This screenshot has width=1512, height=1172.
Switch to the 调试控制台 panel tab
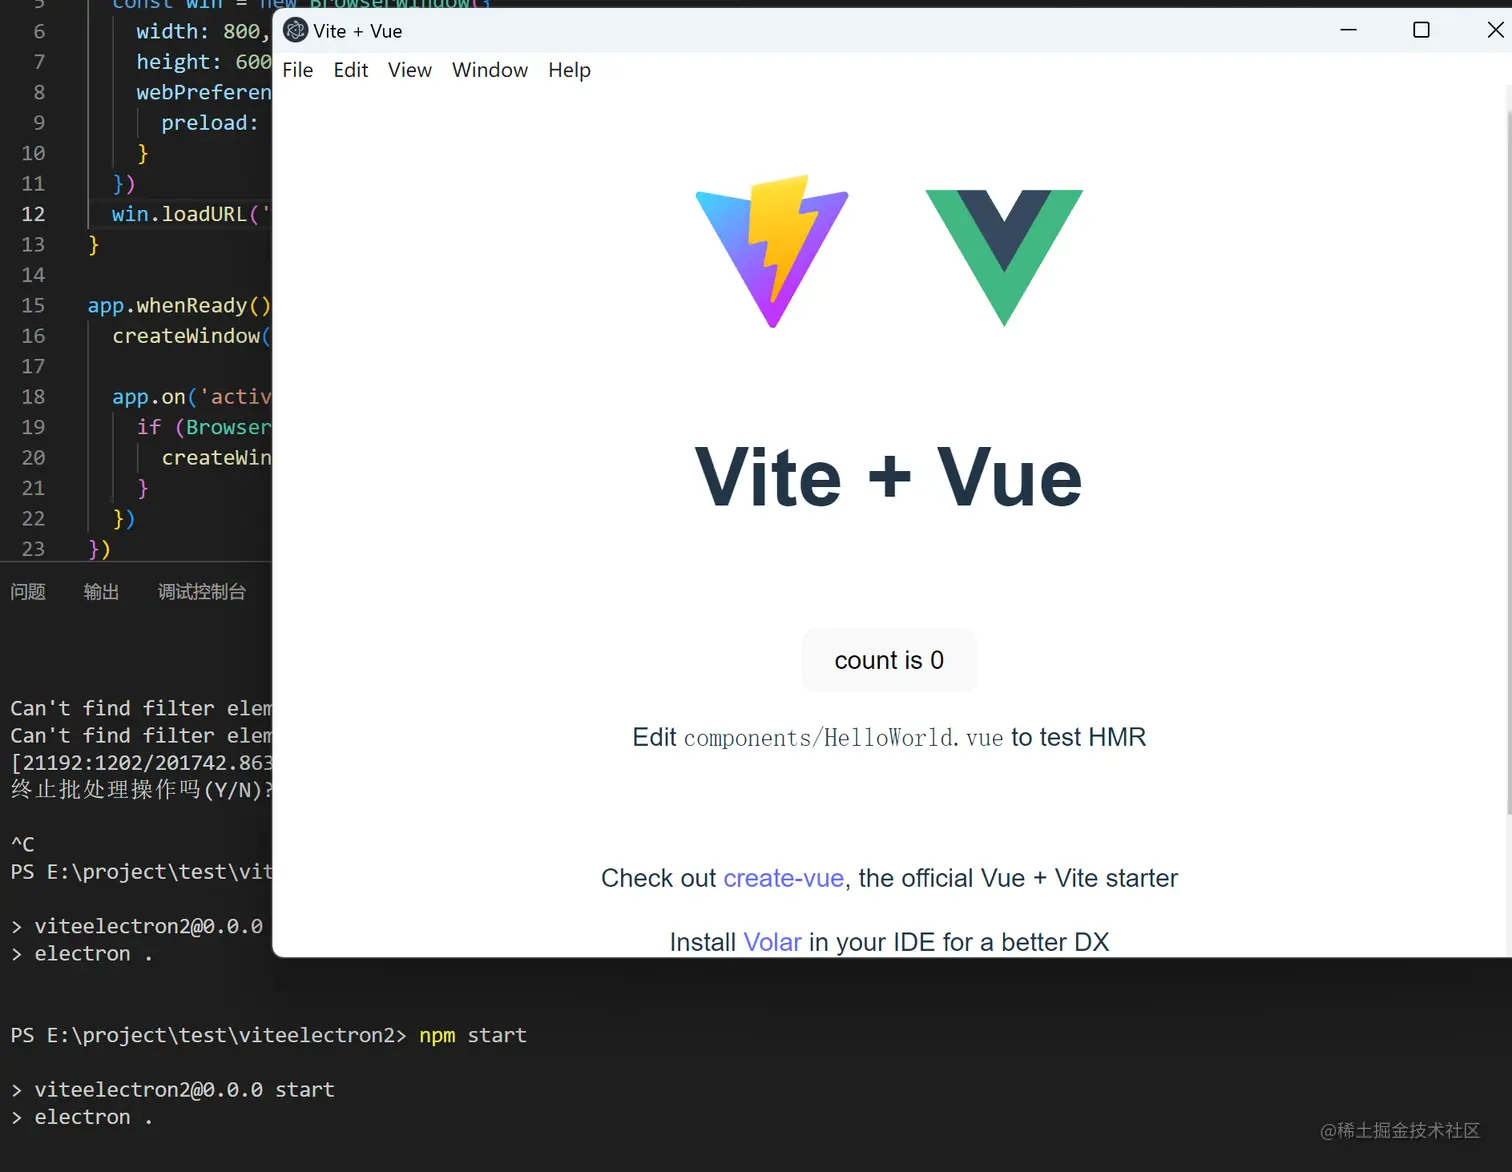coord(202,592)
